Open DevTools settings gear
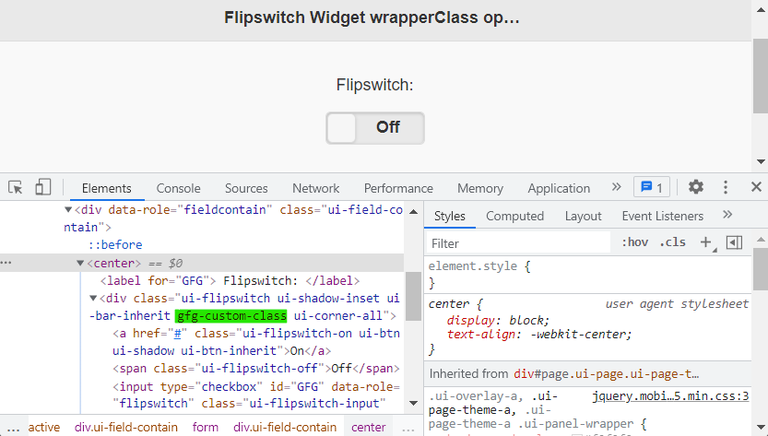The image size is (768, 436). pyautogui.click(x=696, y=187)
